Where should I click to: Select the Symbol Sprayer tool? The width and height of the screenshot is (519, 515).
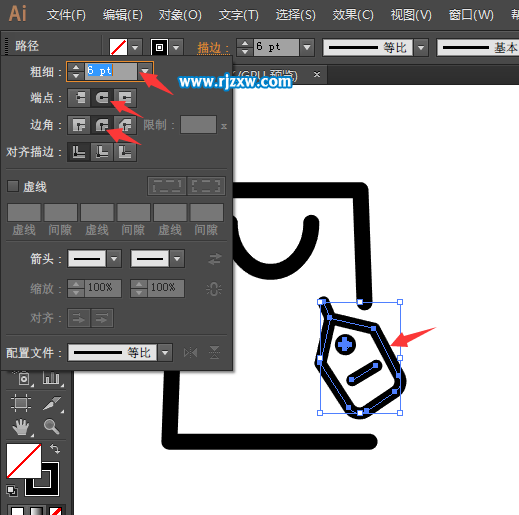click(23, 378)
